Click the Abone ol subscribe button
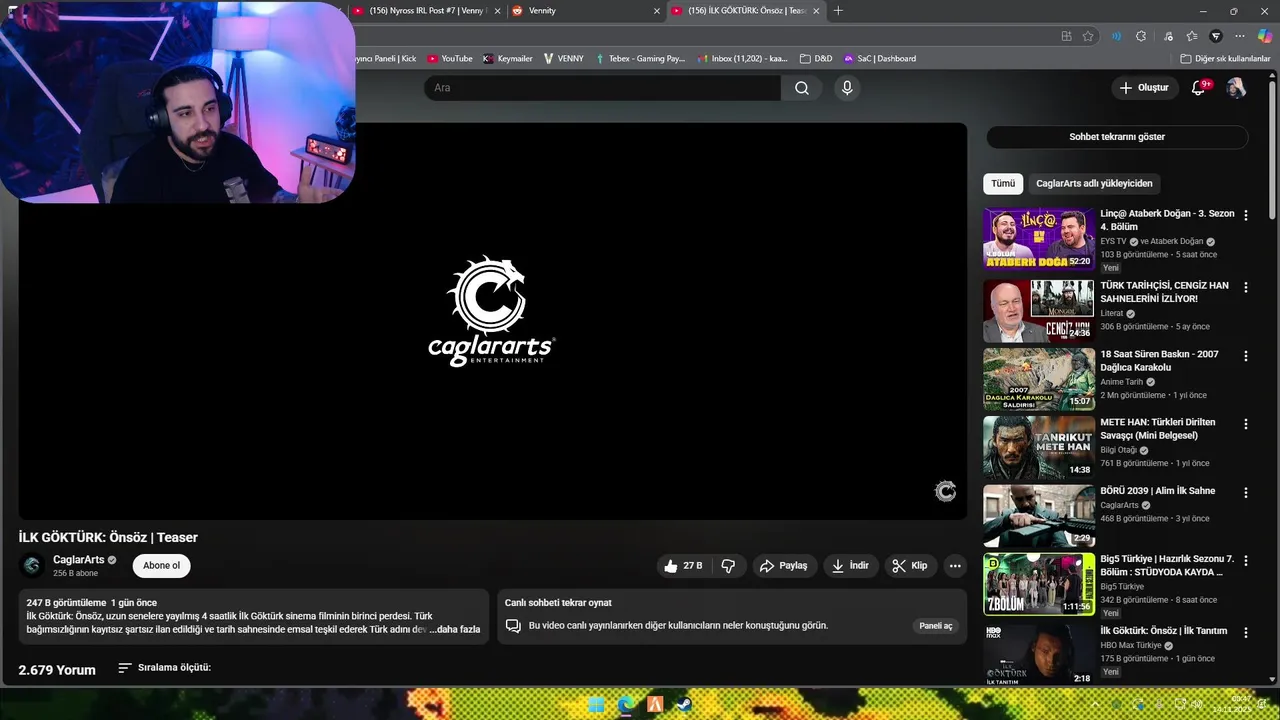The height and width of the screenshot is (720, 1280). point(161,566)
